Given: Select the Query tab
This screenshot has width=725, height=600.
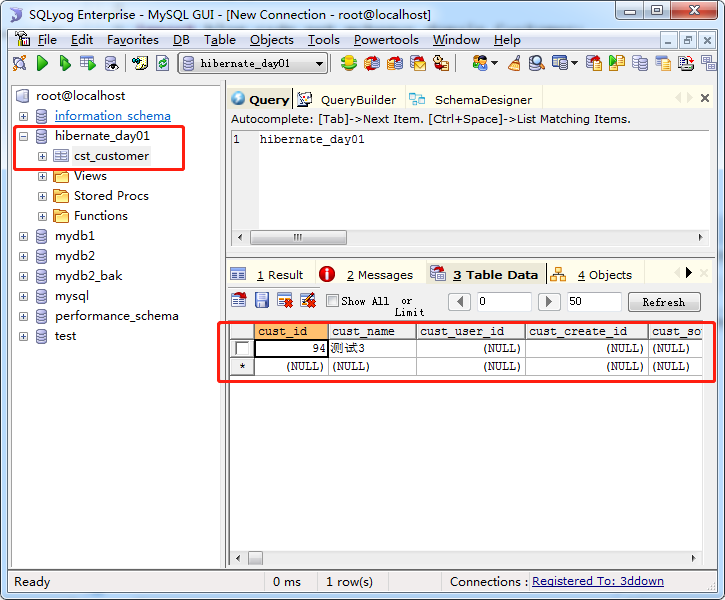Looking at the screenshot, I should point(261,99).
